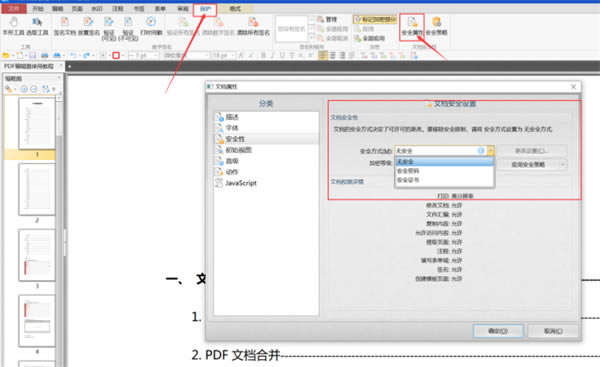Select 安全性 Security category in dialog
Screen dimensions: 600x367
pos(266,139)
